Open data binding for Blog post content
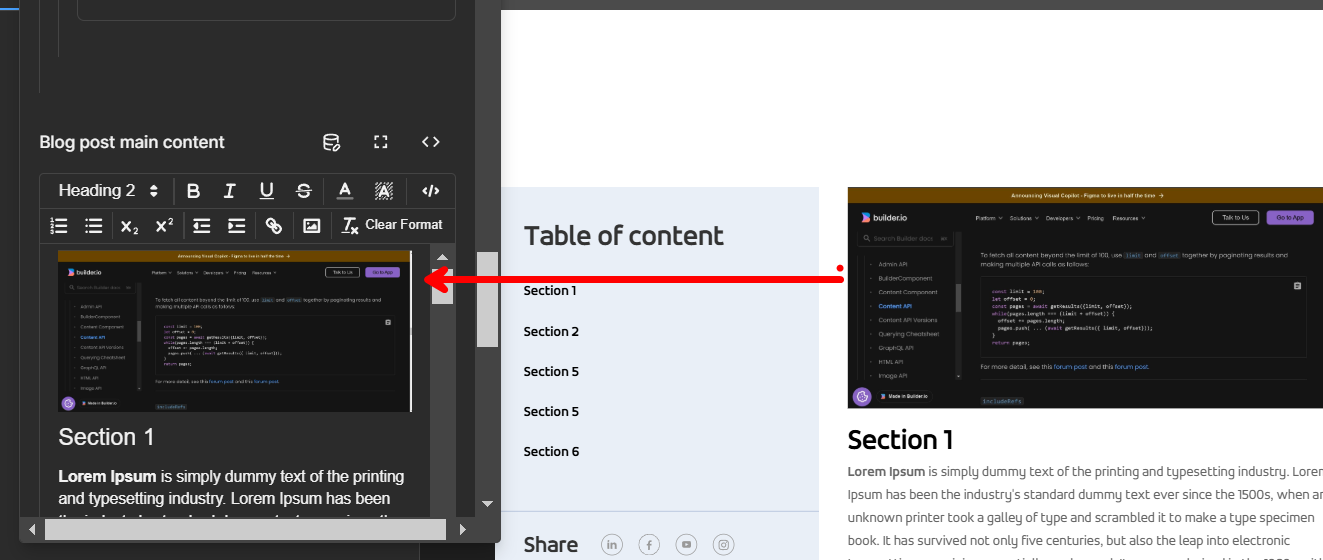Viewport: 1323px width, 560px height. tap(332, 142)
